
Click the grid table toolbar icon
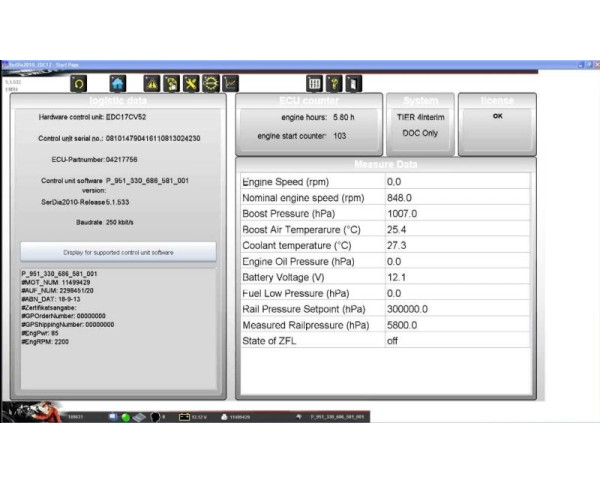[314, 84]
